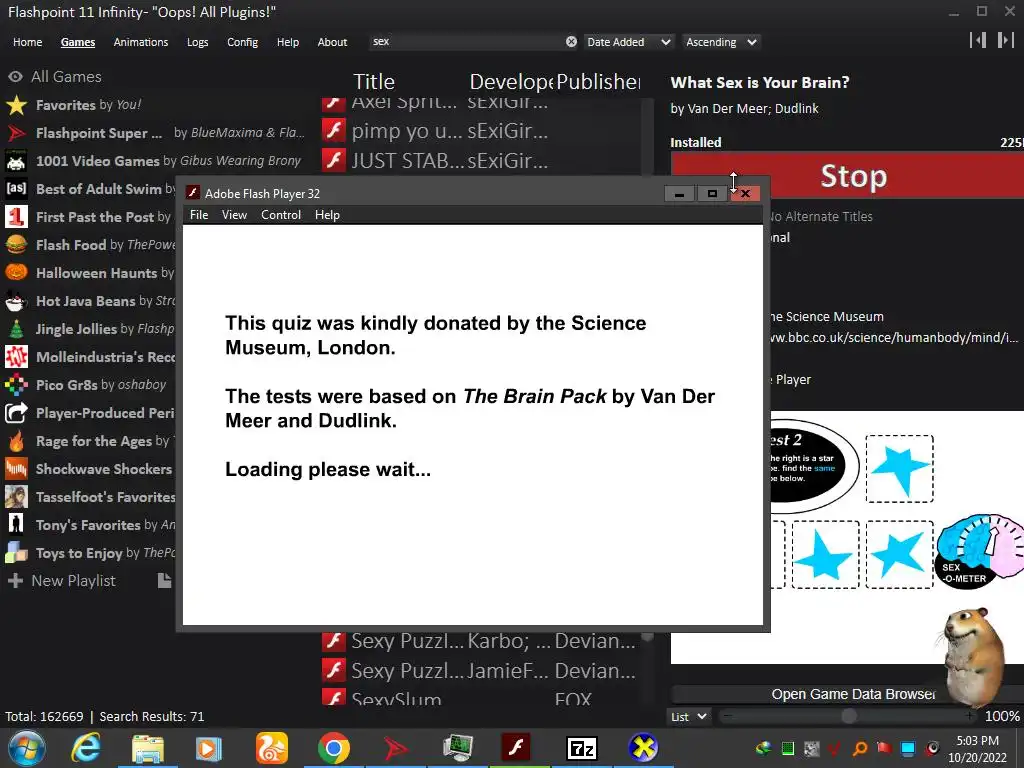Select the SexySlum game row
Screen dimensions: 1024x768
[483, 698]
